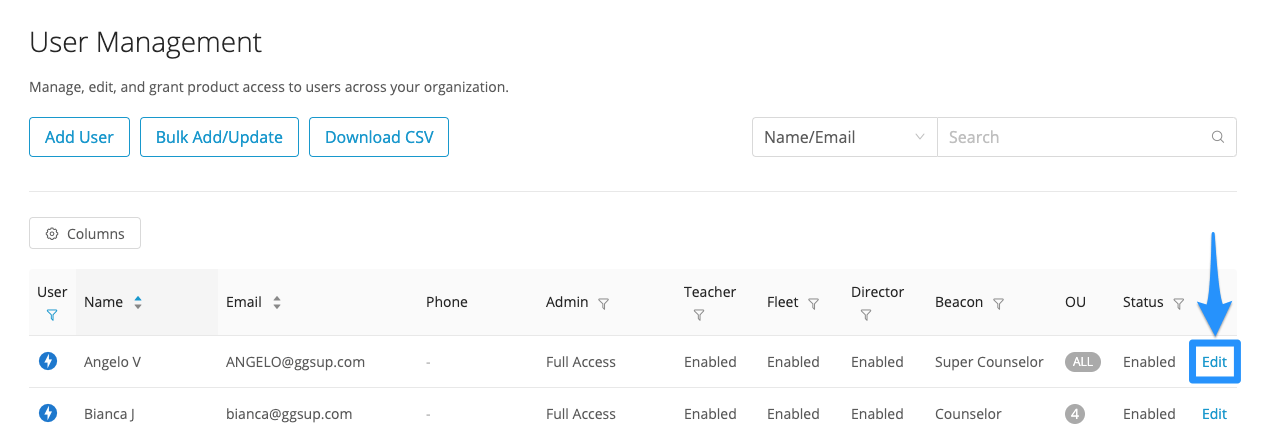The image size is (1266, 439).
Task: Open the Teacher column filter icon
Action: pyautogui.click(x=699, y=314)
